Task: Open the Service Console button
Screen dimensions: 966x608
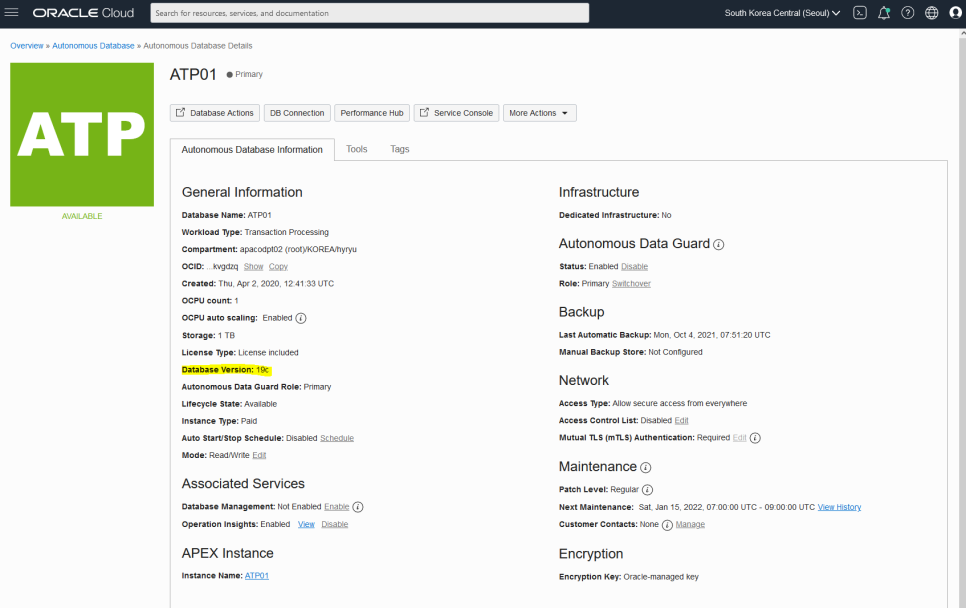Action: point(457,113)
